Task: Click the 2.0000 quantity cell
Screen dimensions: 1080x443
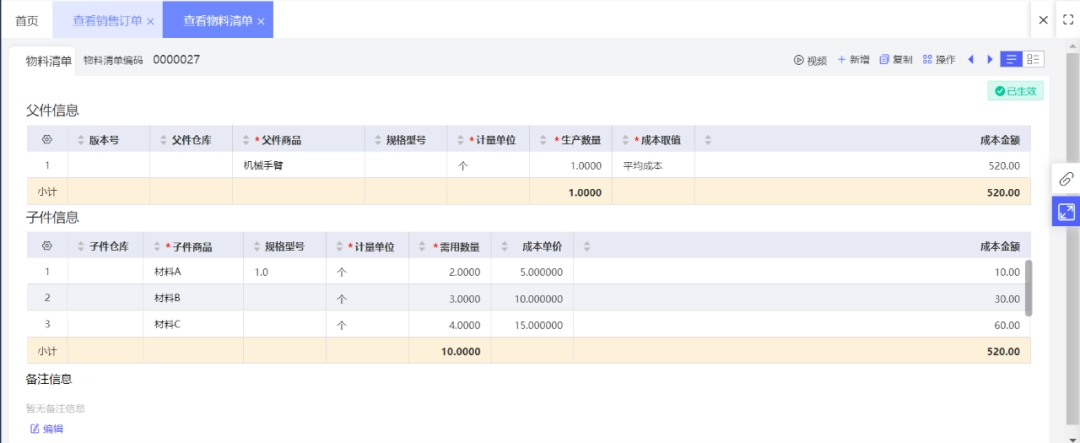Action: 450,271
